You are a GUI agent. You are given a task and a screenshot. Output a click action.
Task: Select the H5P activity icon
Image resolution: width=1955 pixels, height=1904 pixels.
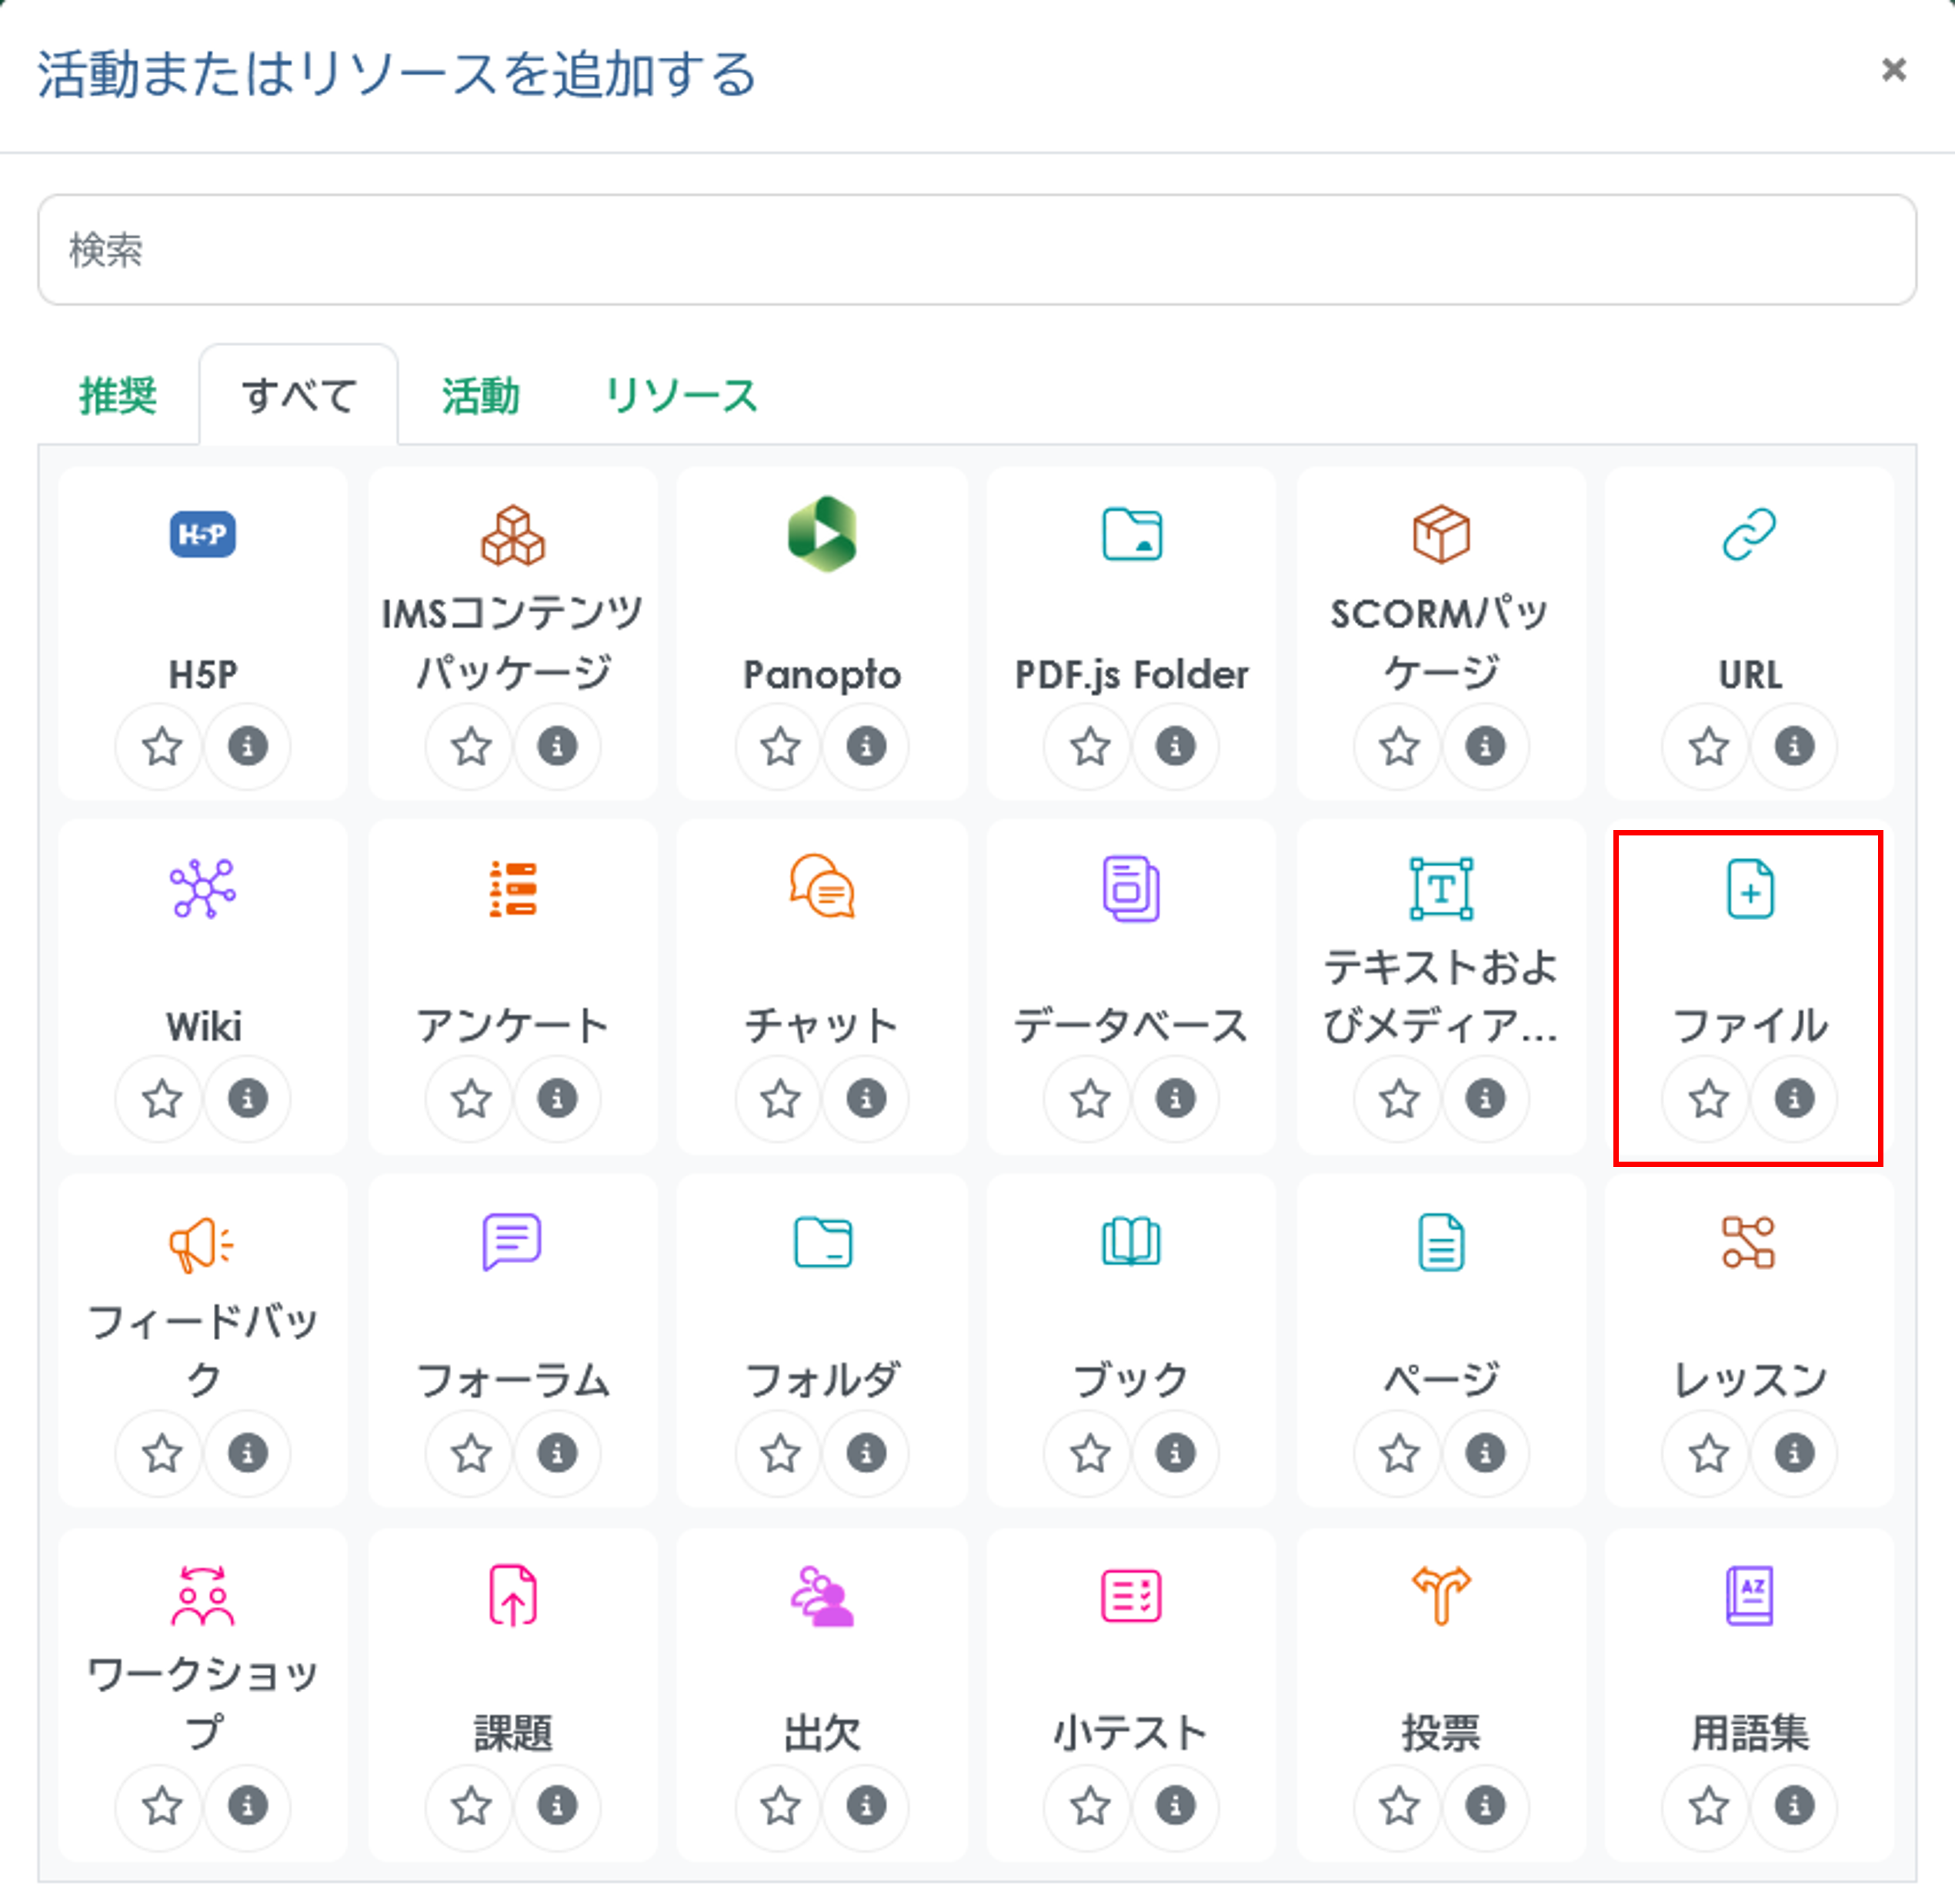pyautogui.click(x=203, y=536)
